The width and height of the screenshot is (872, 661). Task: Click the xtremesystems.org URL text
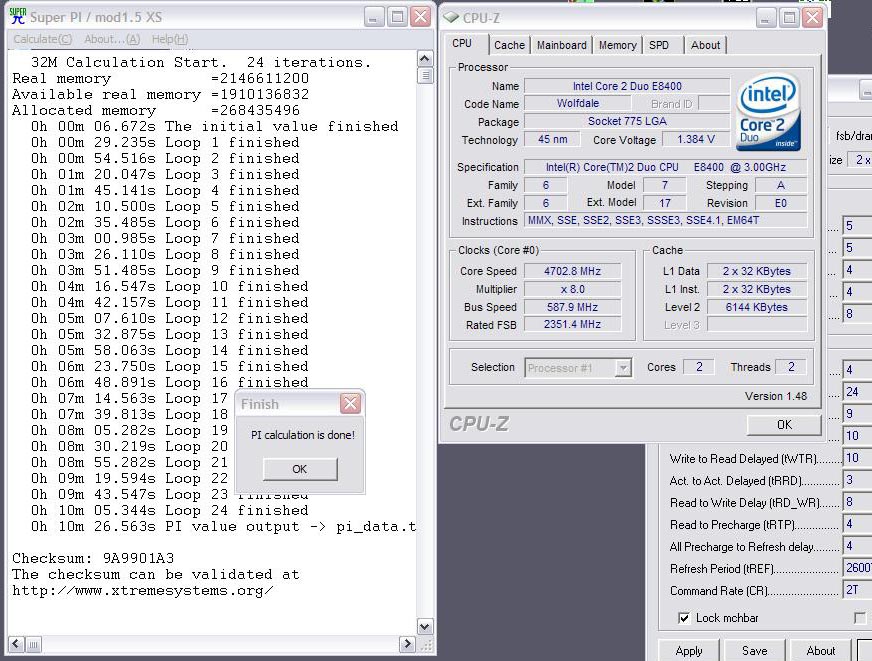pos(143,590)
